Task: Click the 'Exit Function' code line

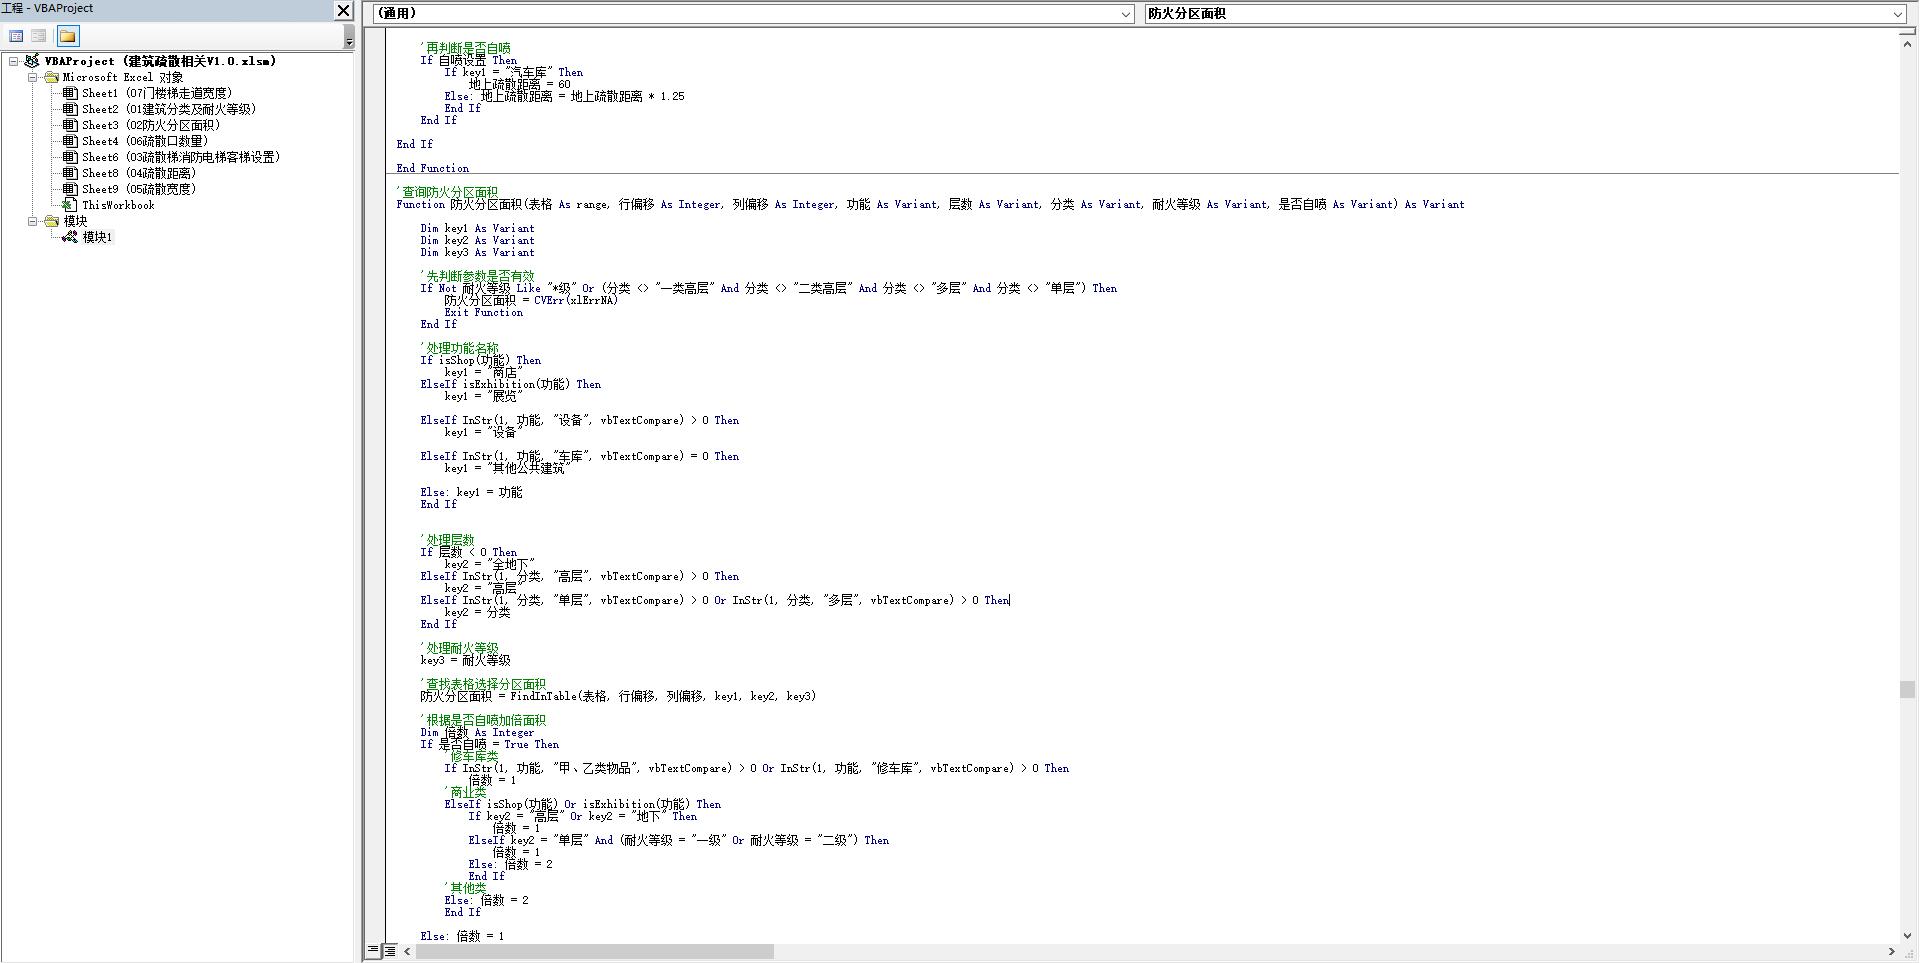Action: tap(483, 312)
